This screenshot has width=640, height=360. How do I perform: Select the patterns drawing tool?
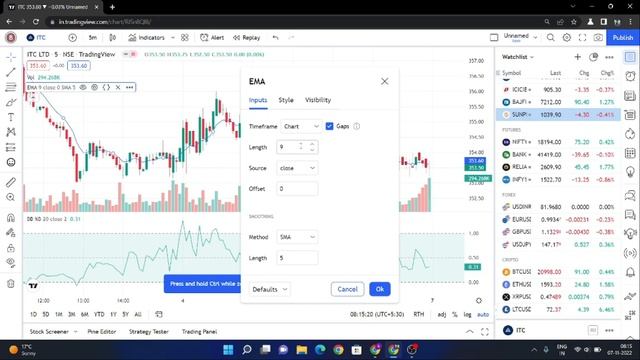pyautogui.click(x=11, y=132)
